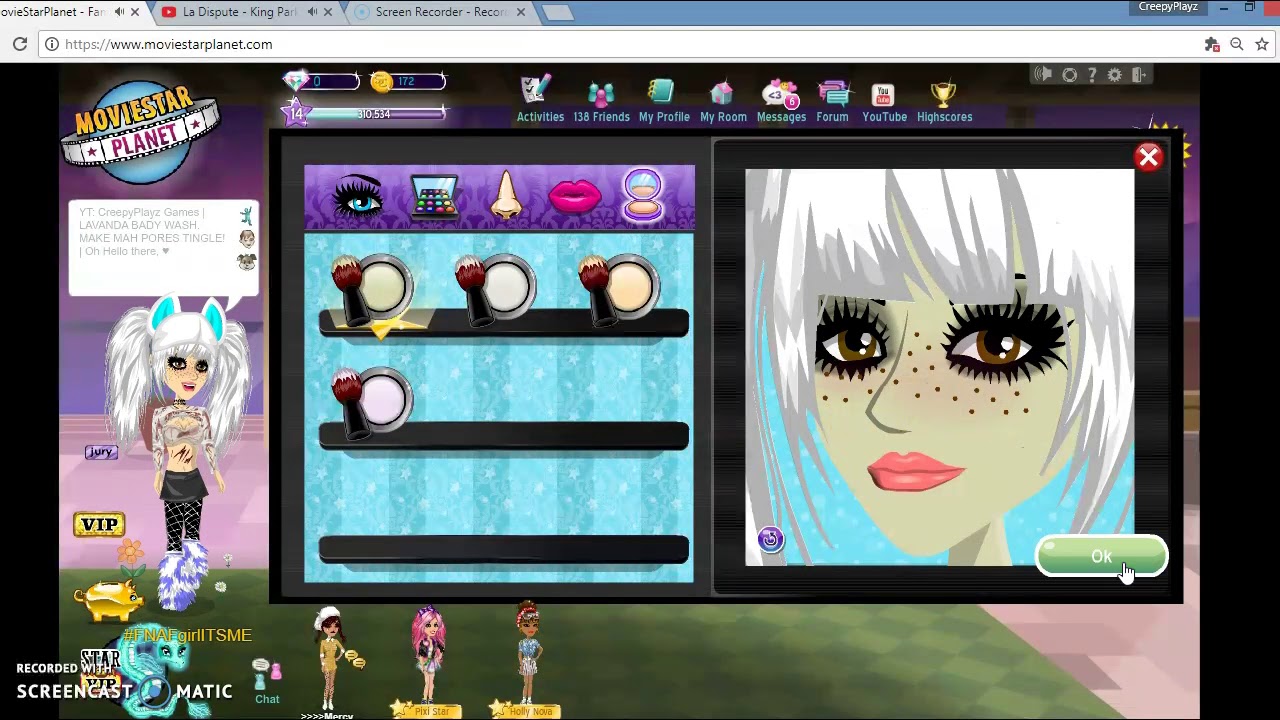This screenshot has height=720, width=1280.
Task: Choose the lavender skin powder swatch
Action: click(x=372, y=402)
